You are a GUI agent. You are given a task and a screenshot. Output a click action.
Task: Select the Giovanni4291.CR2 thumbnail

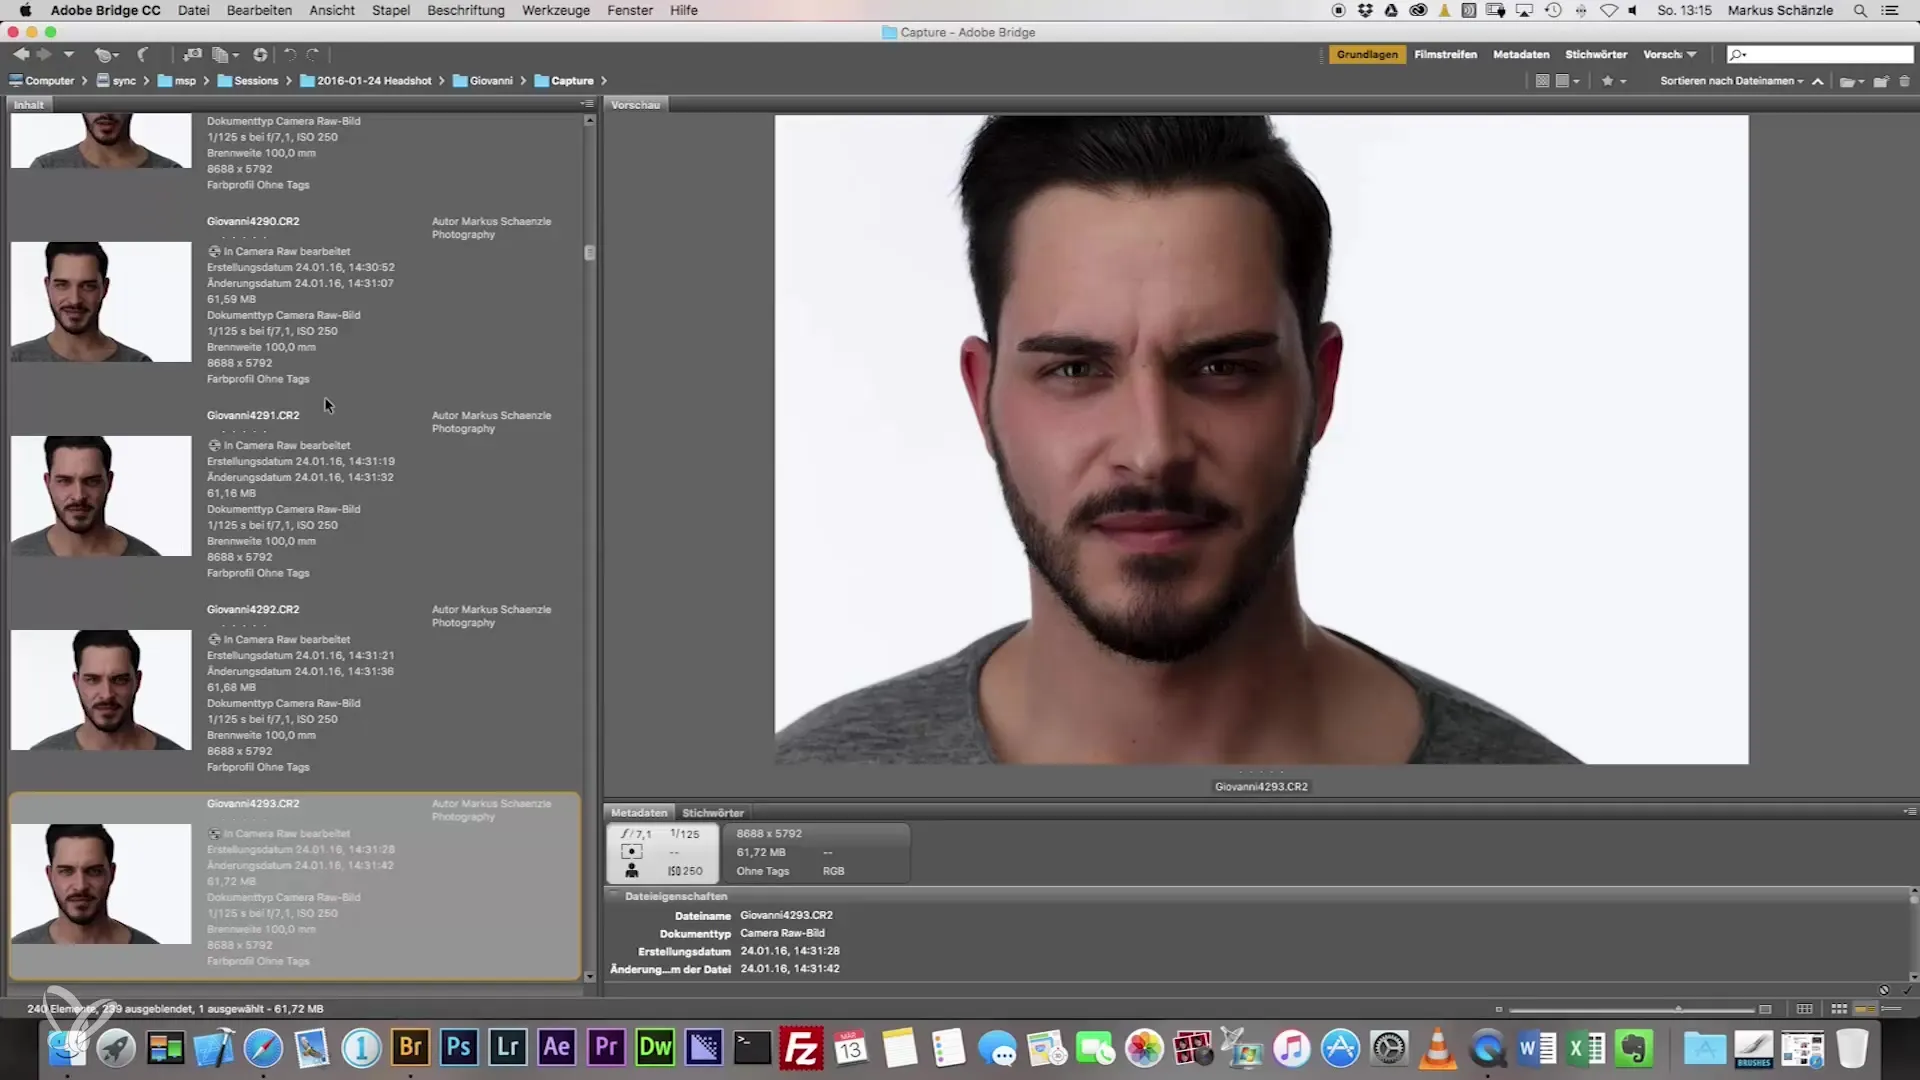[101, 495]
